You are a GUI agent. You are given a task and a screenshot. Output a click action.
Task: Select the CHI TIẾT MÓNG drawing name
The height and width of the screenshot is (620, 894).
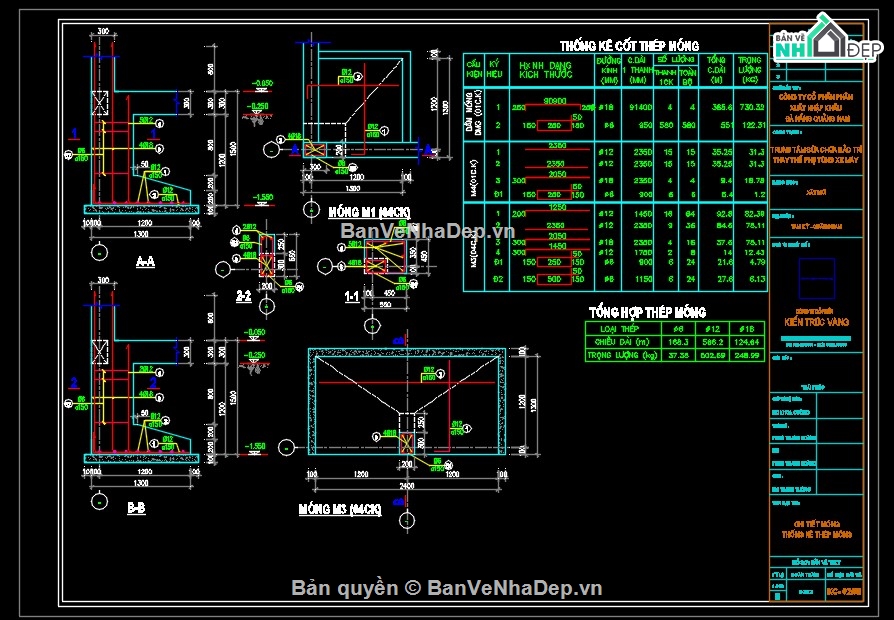[816, 524]
